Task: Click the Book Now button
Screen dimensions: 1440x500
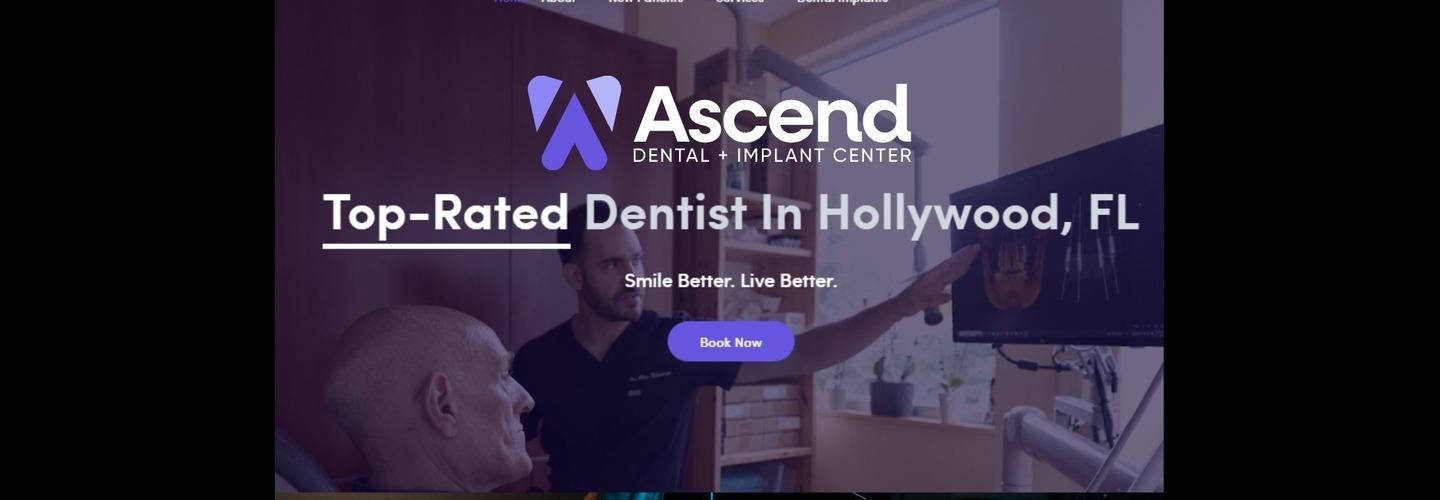Action: [731, 342]
